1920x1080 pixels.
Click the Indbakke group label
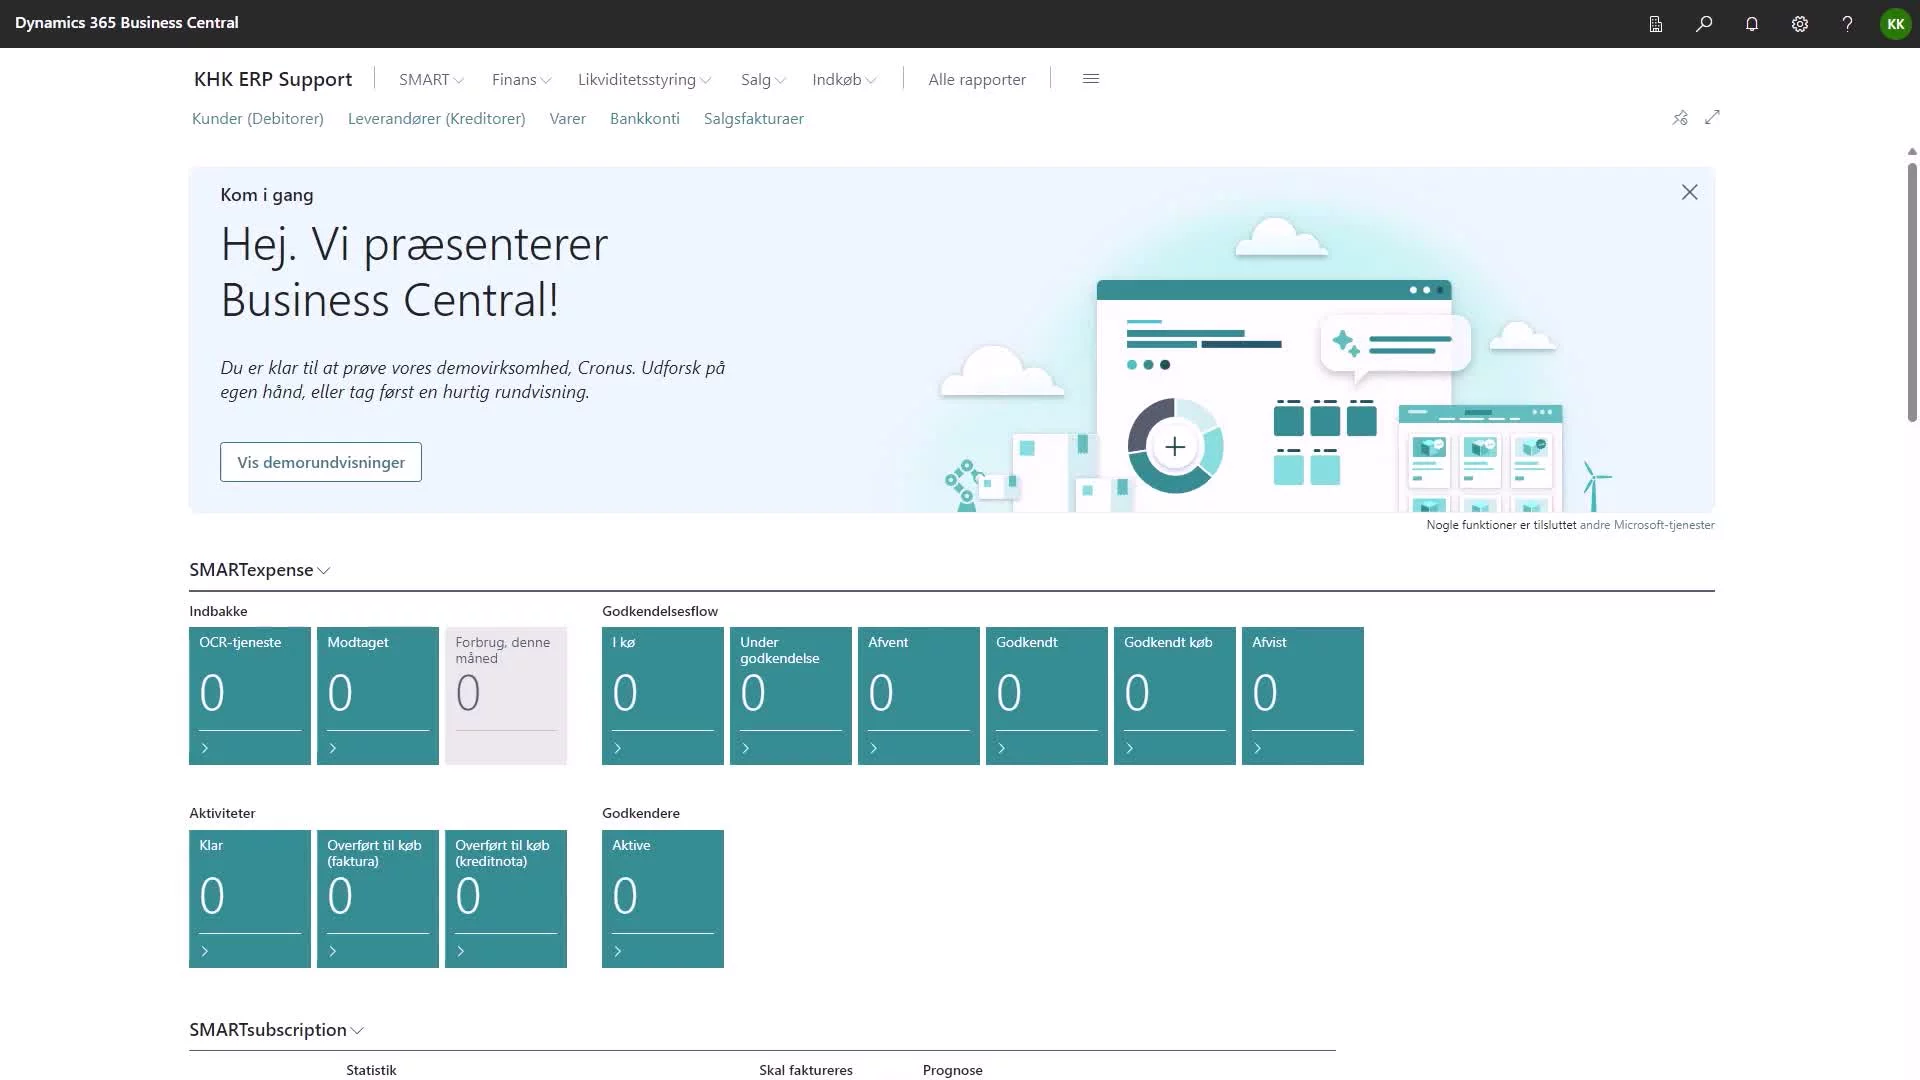click(x=218, y=611)
